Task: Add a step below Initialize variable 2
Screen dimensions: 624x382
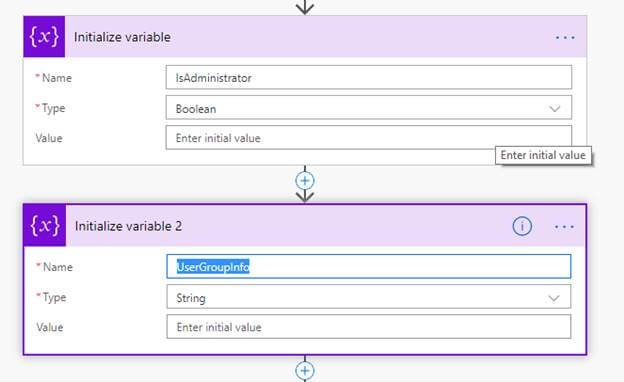Action: point(305,371)
